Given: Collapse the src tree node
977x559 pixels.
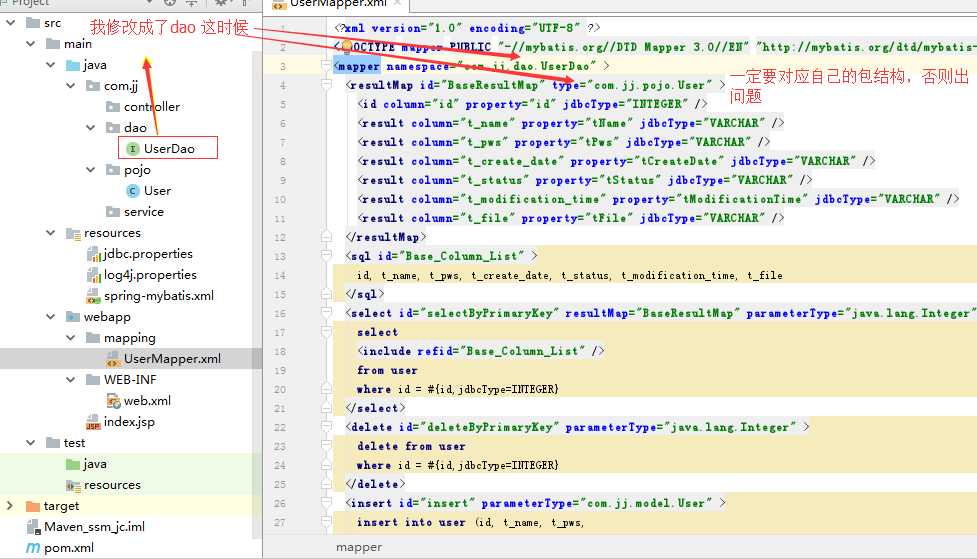Looking at the screenshot, I should (11, 23).
